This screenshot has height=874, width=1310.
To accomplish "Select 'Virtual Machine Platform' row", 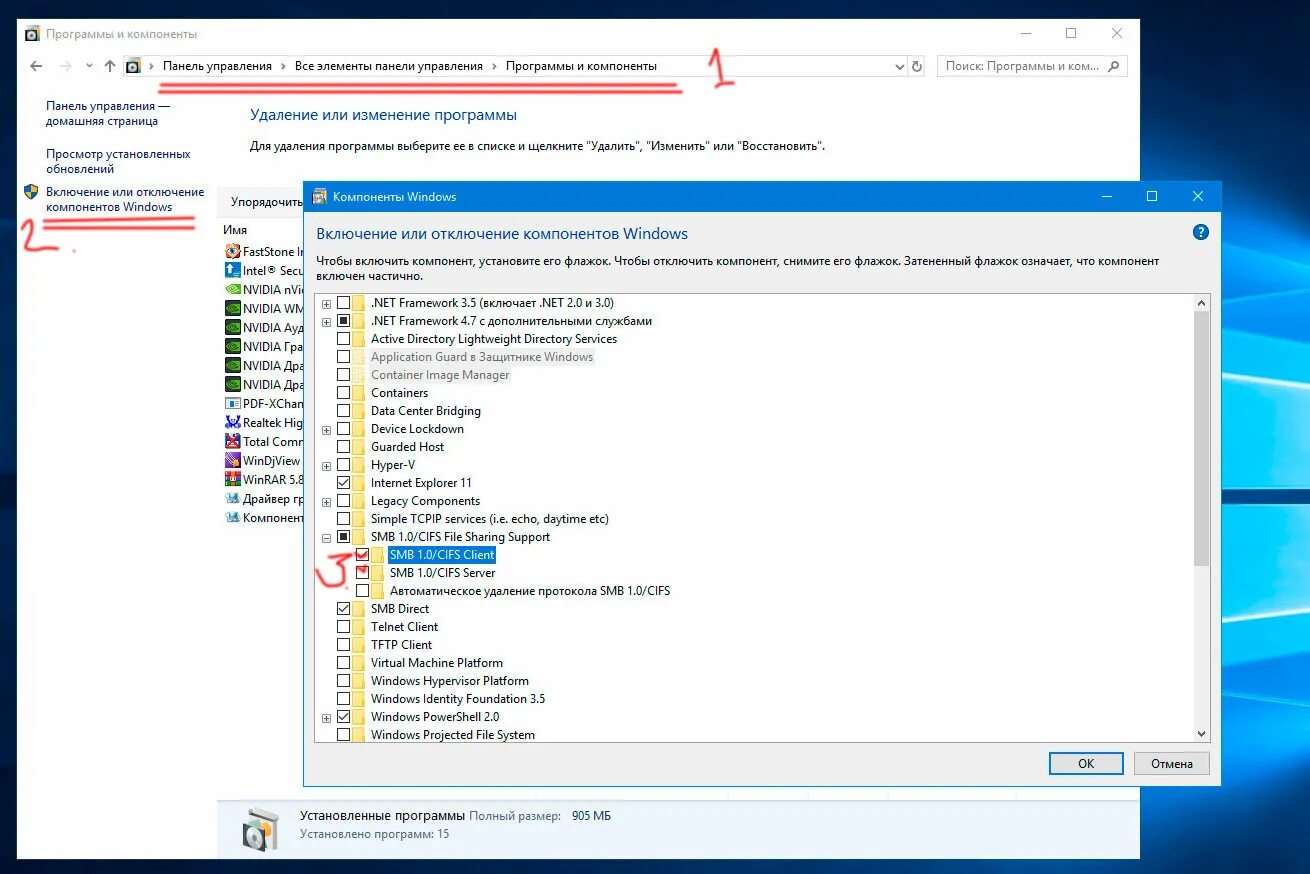I will pos(437,663).
